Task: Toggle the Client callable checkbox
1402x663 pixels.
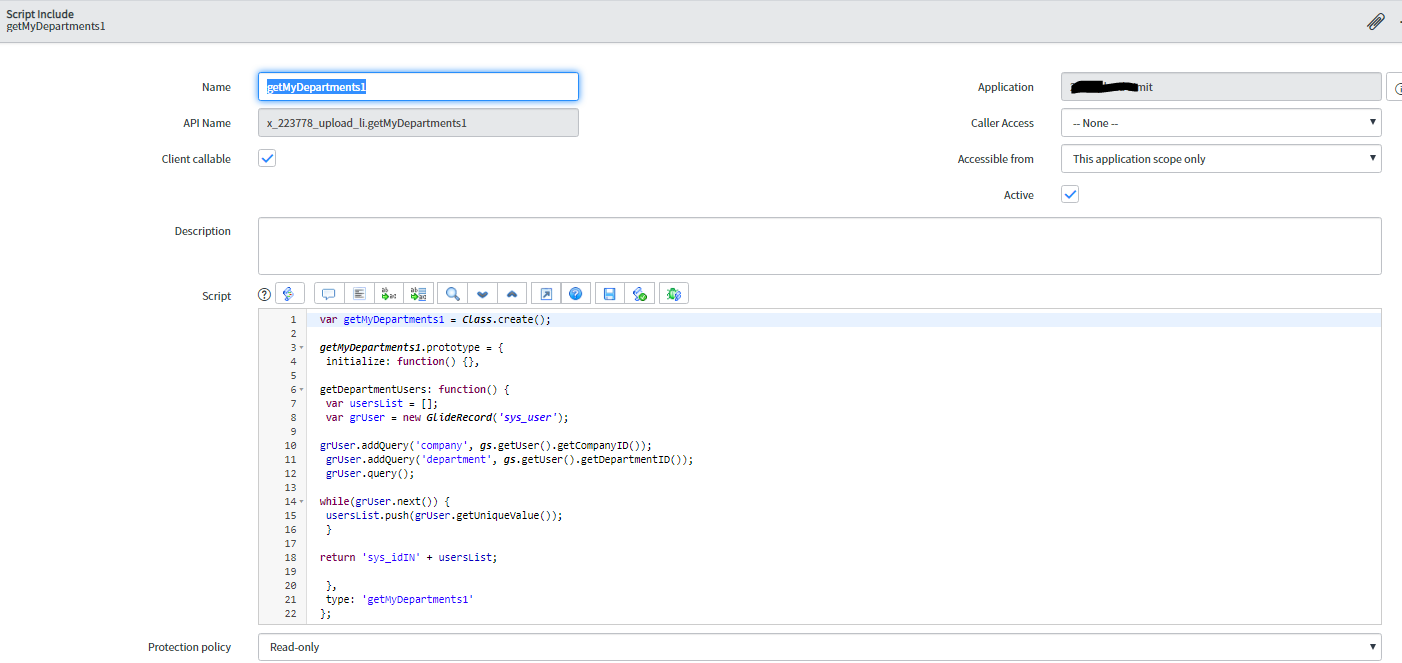Action: [266, 158]
